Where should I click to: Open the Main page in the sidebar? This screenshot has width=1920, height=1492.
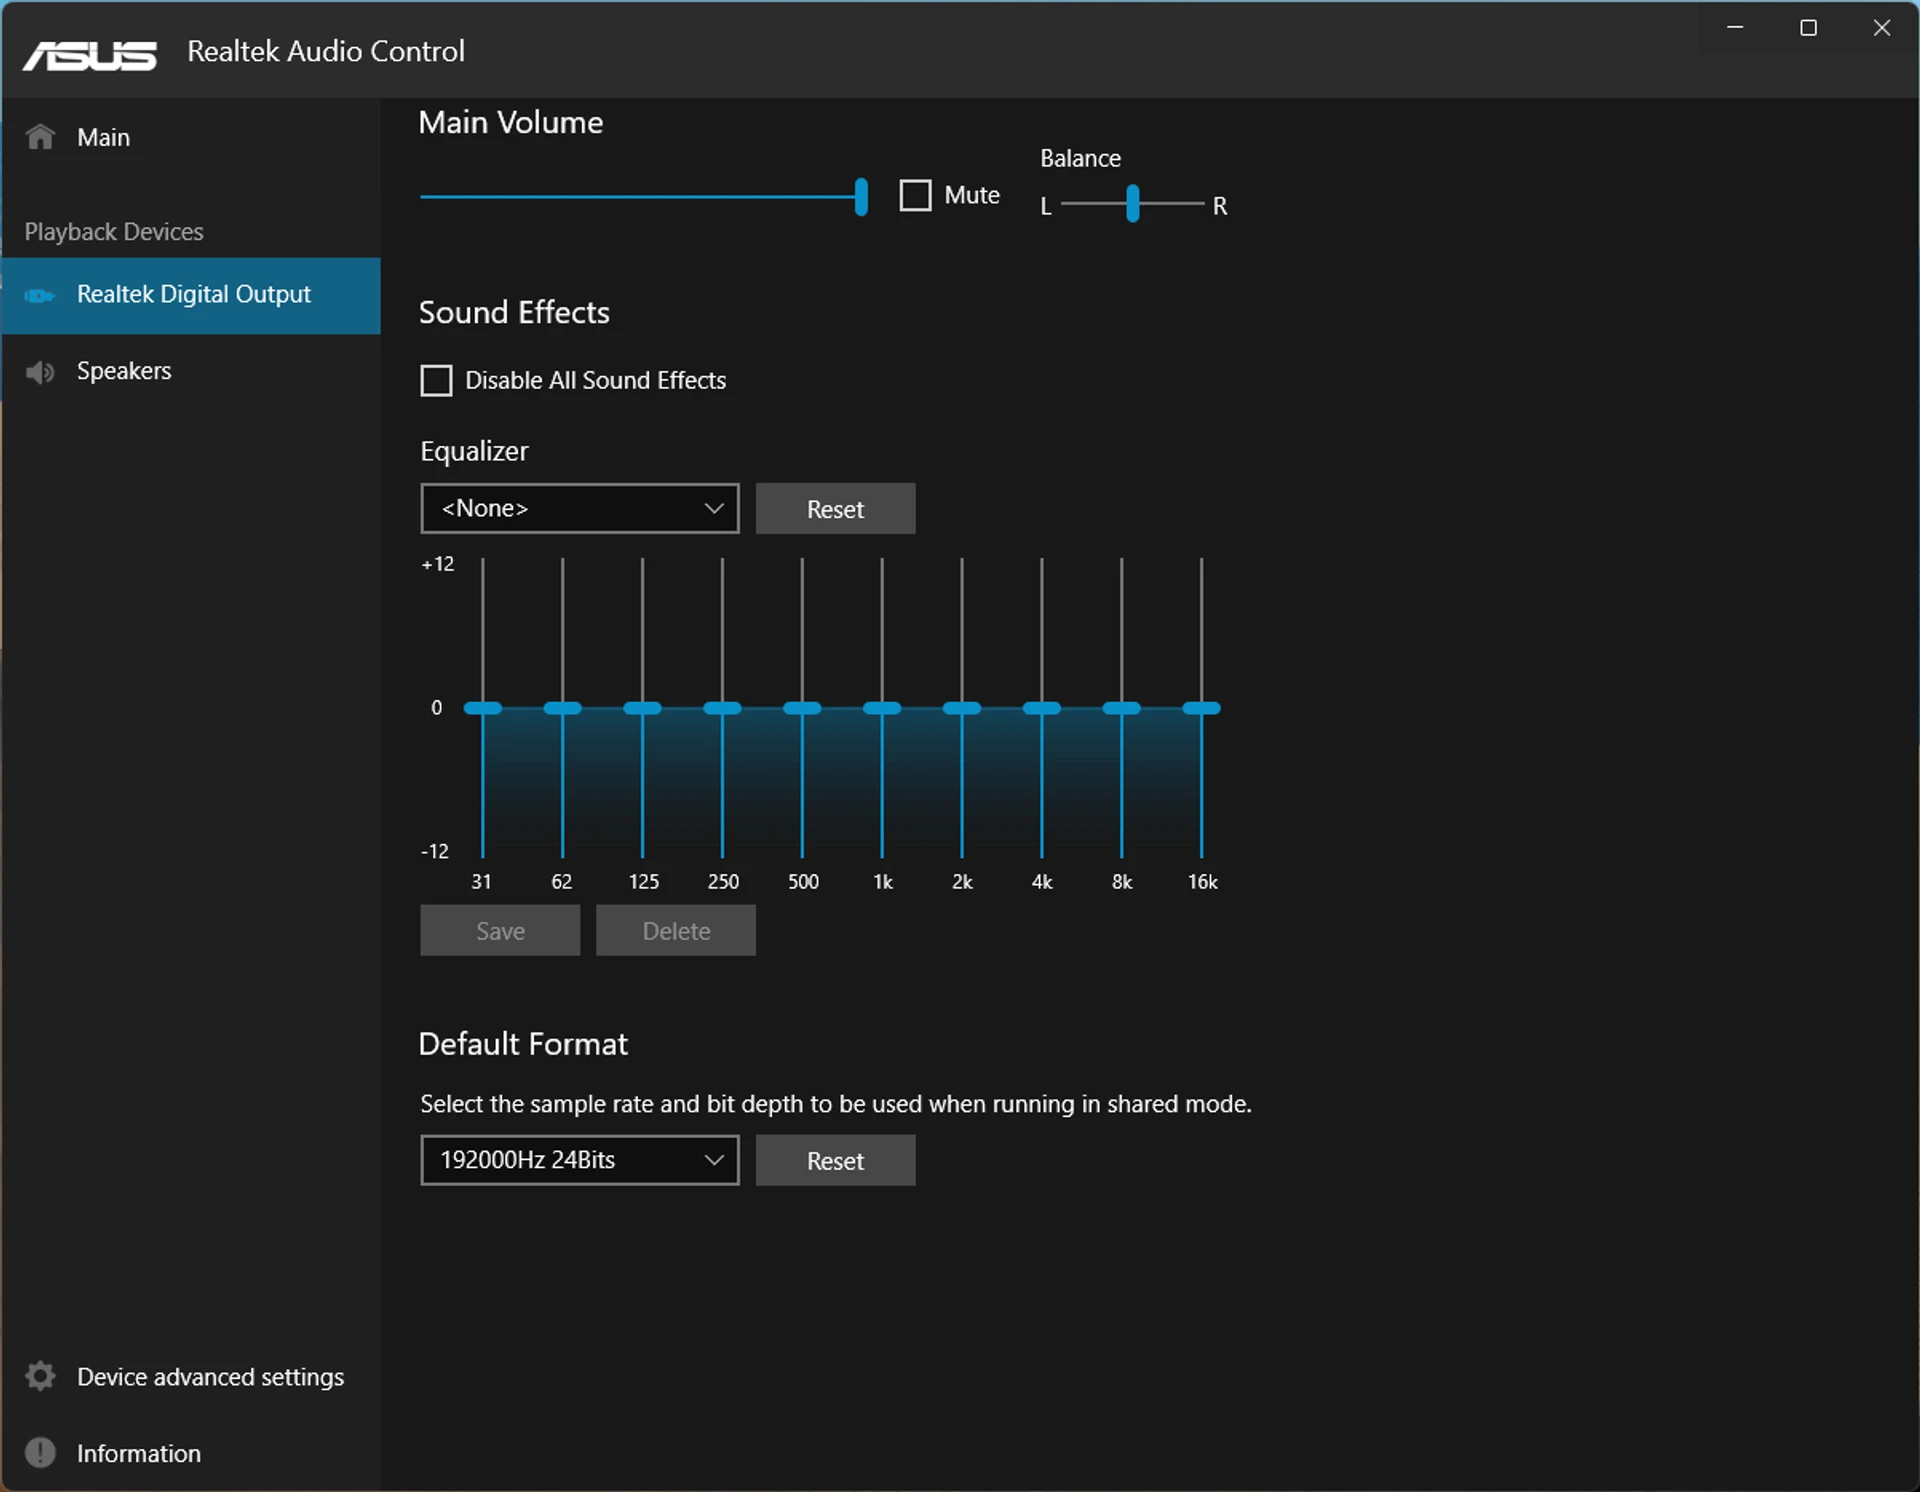pos(190,137)
